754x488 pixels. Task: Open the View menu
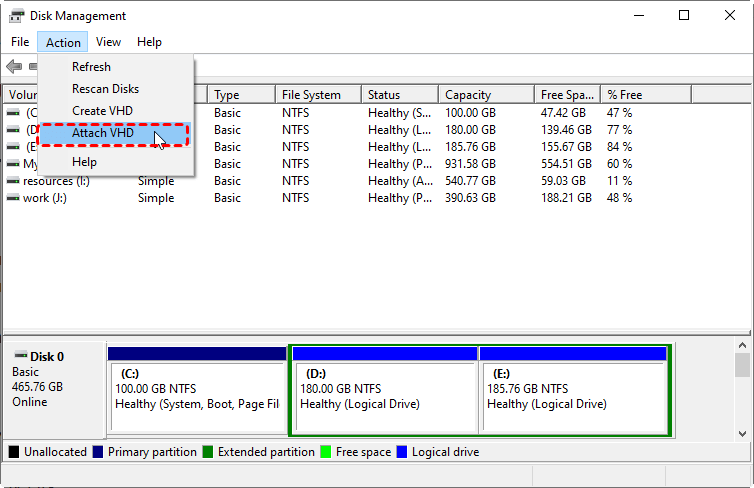click(108, 42)
